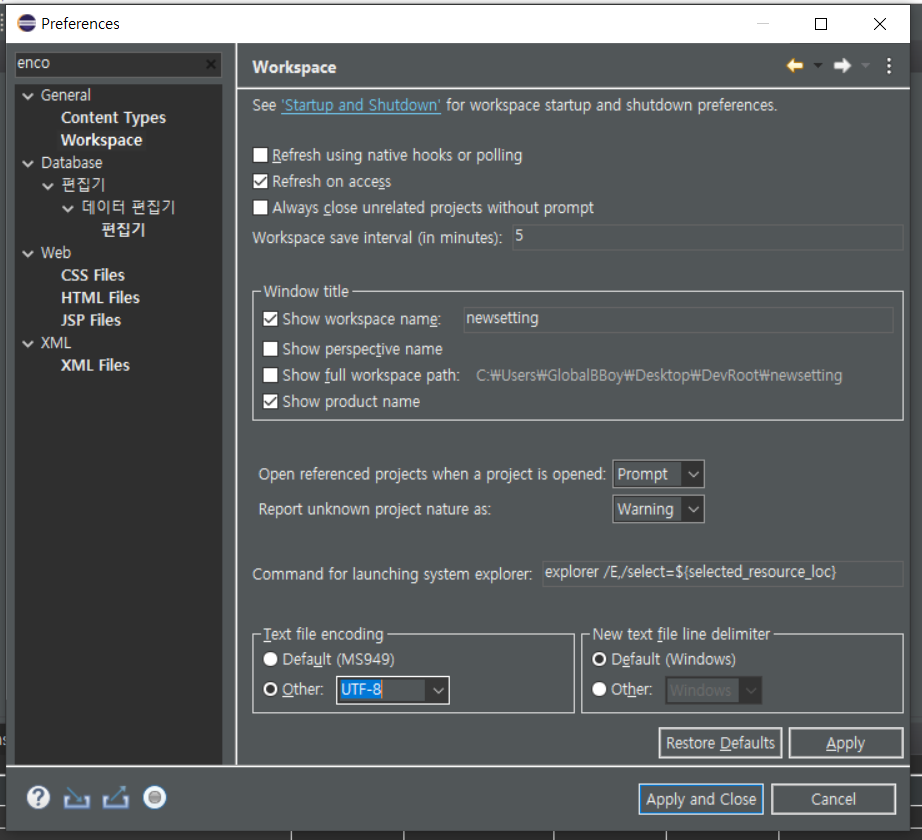
Task: Open the view menu (three dots)
Action: pos(888,66)
